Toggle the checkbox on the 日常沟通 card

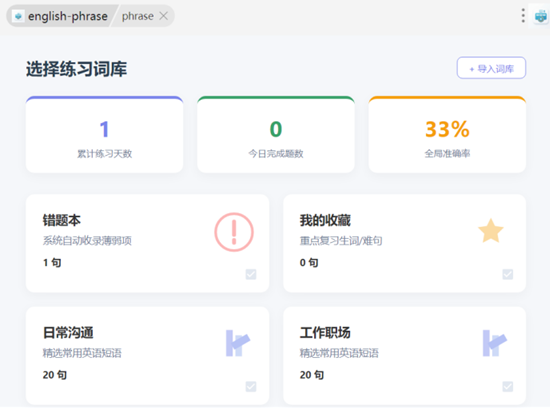click(x=251, y=387)
